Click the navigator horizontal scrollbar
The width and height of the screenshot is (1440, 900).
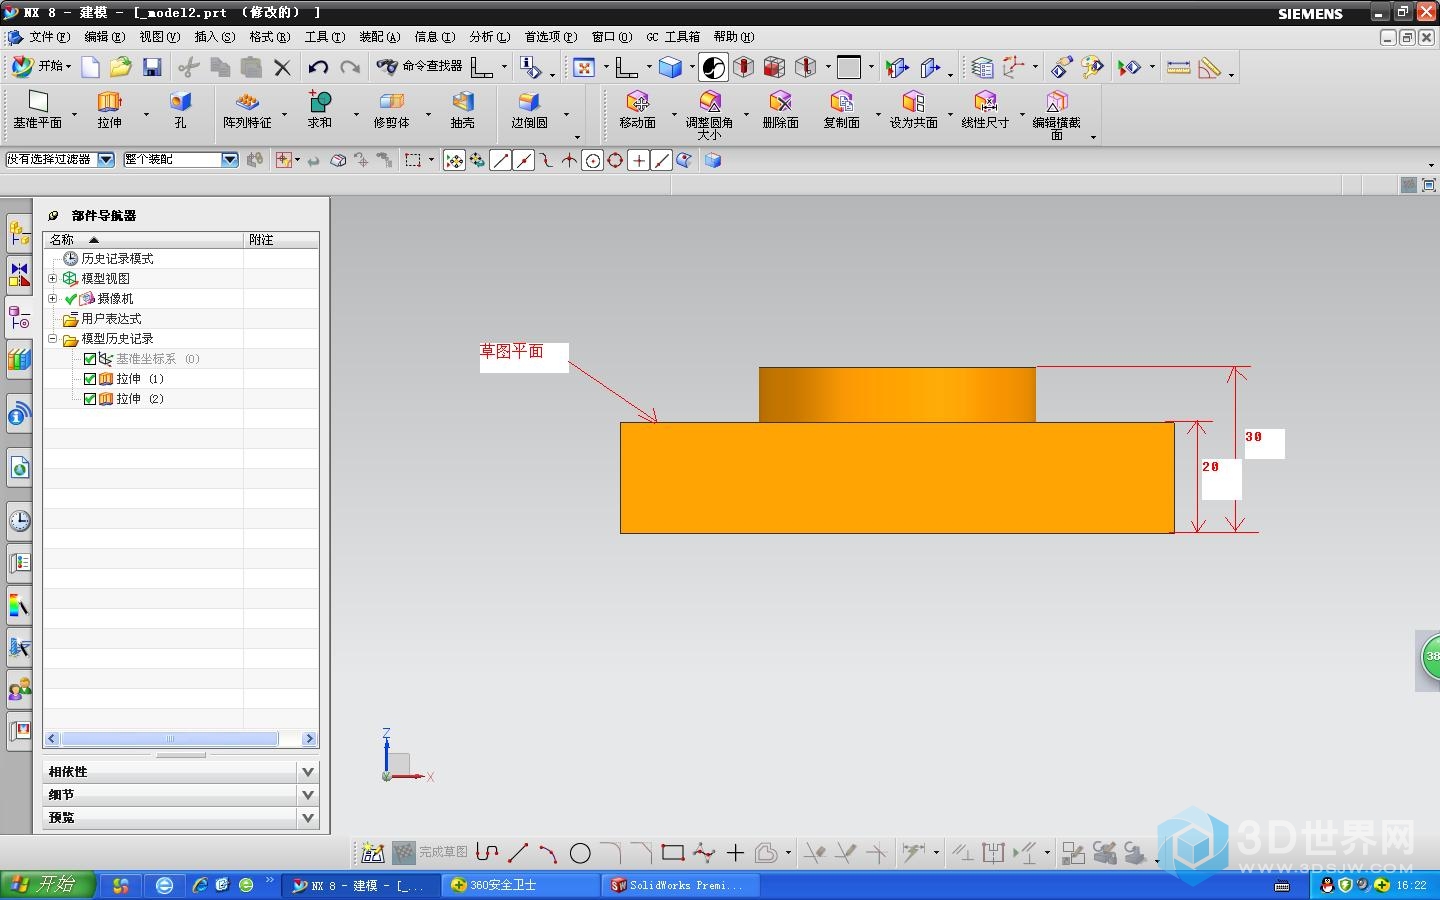point(170,739)
